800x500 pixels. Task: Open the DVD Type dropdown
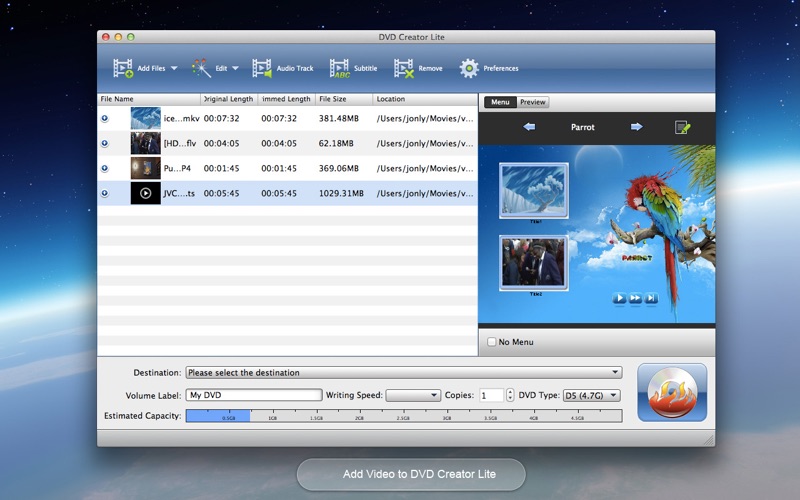pyautogui.click(x=591, y=395)
